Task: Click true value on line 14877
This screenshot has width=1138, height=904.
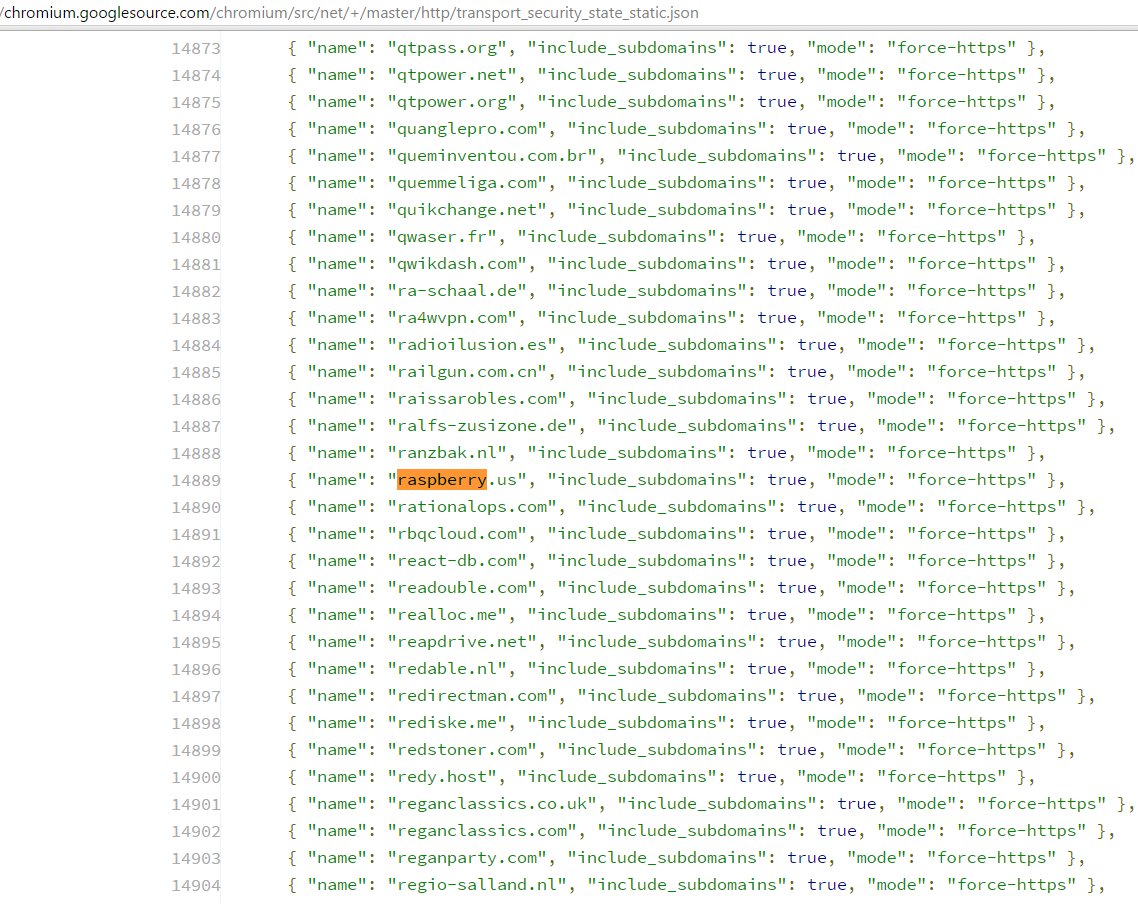Action: (857, 155)
